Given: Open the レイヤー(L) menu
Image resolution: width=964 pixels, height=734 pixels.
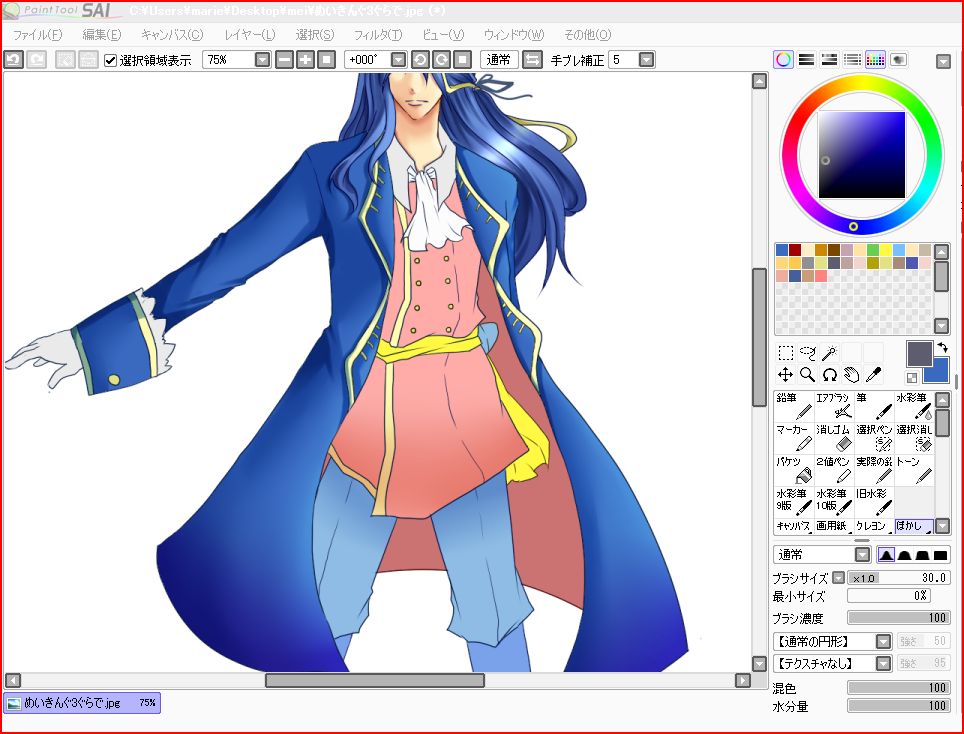Looking at the screenshot, I should tap(250, 35).
